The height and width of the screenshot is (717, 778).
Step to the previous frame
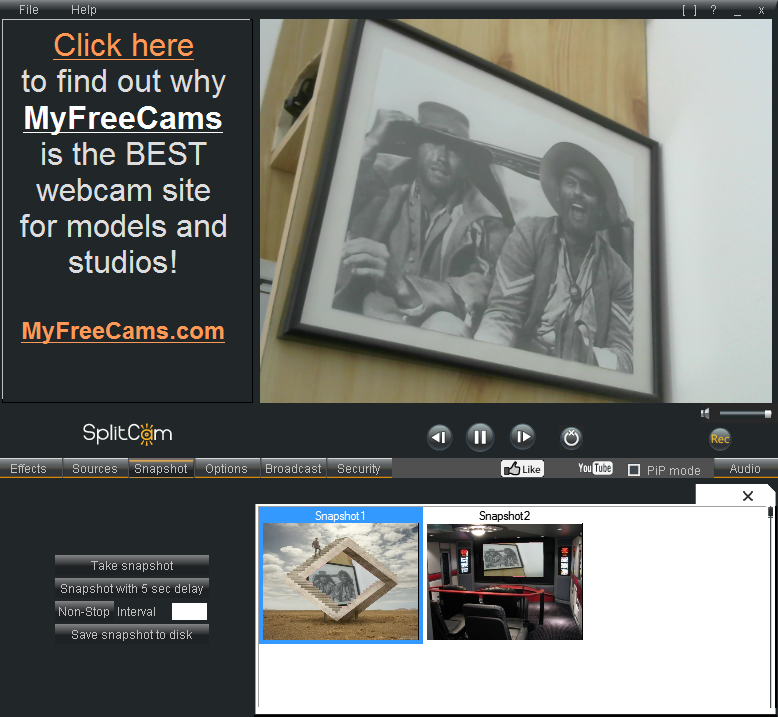[439, 437]
